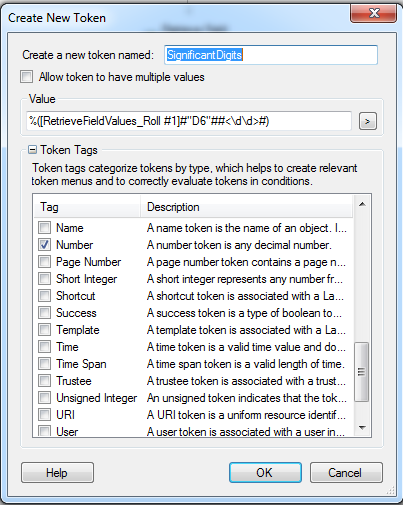Check the Name tag checkbox
The image size is (403, 505).
pos(44,228)
